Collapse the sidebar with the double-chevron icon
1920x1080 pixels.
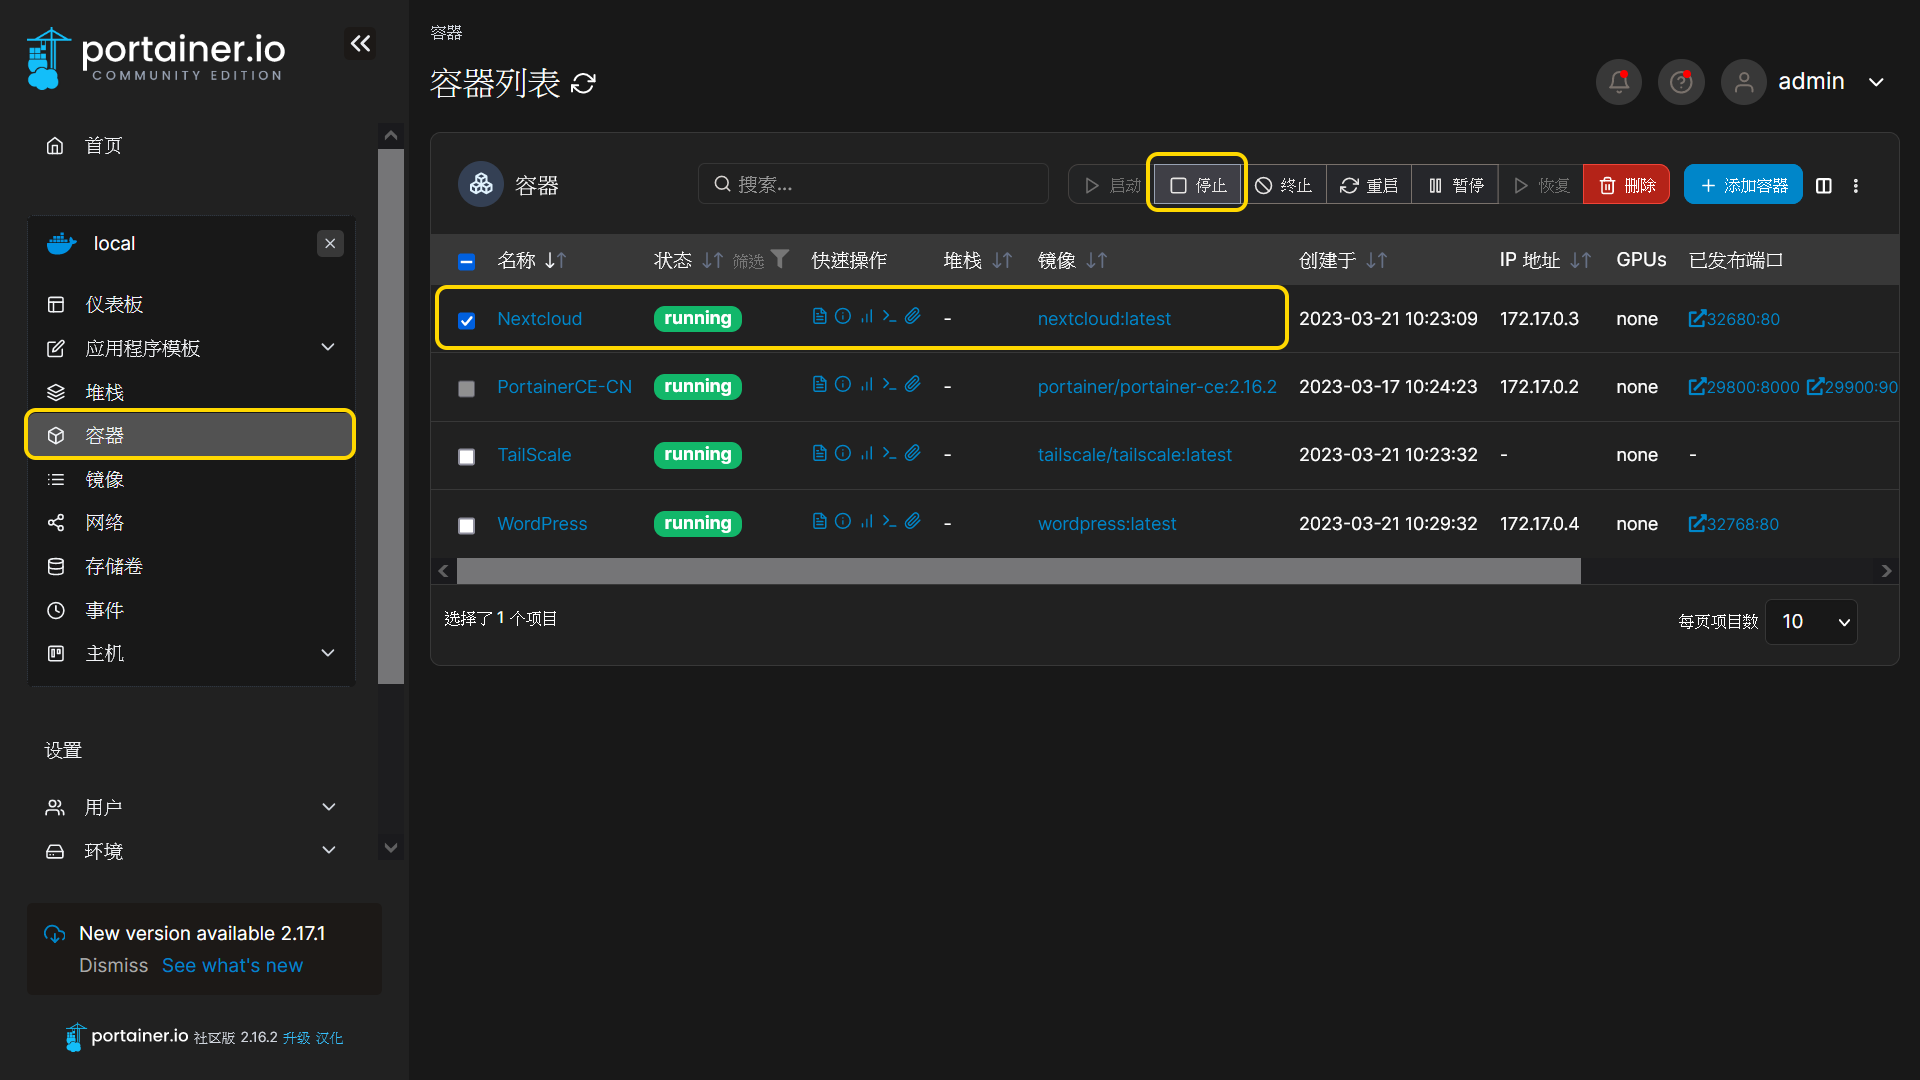(x=360, y=43)
